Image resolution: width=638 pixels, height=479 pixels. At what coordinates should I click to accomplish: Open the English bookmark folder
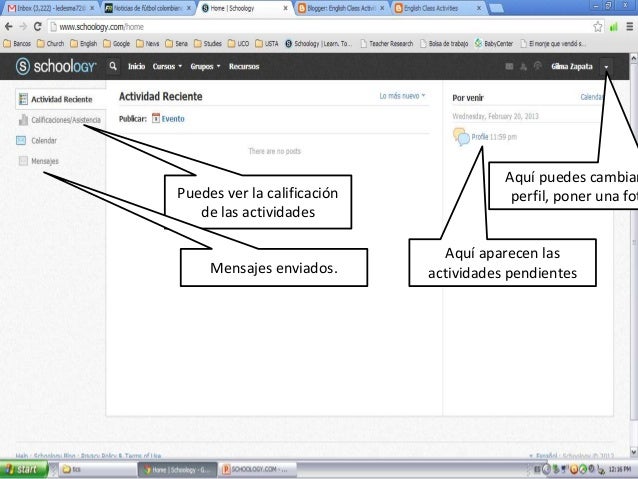(83, 44)
